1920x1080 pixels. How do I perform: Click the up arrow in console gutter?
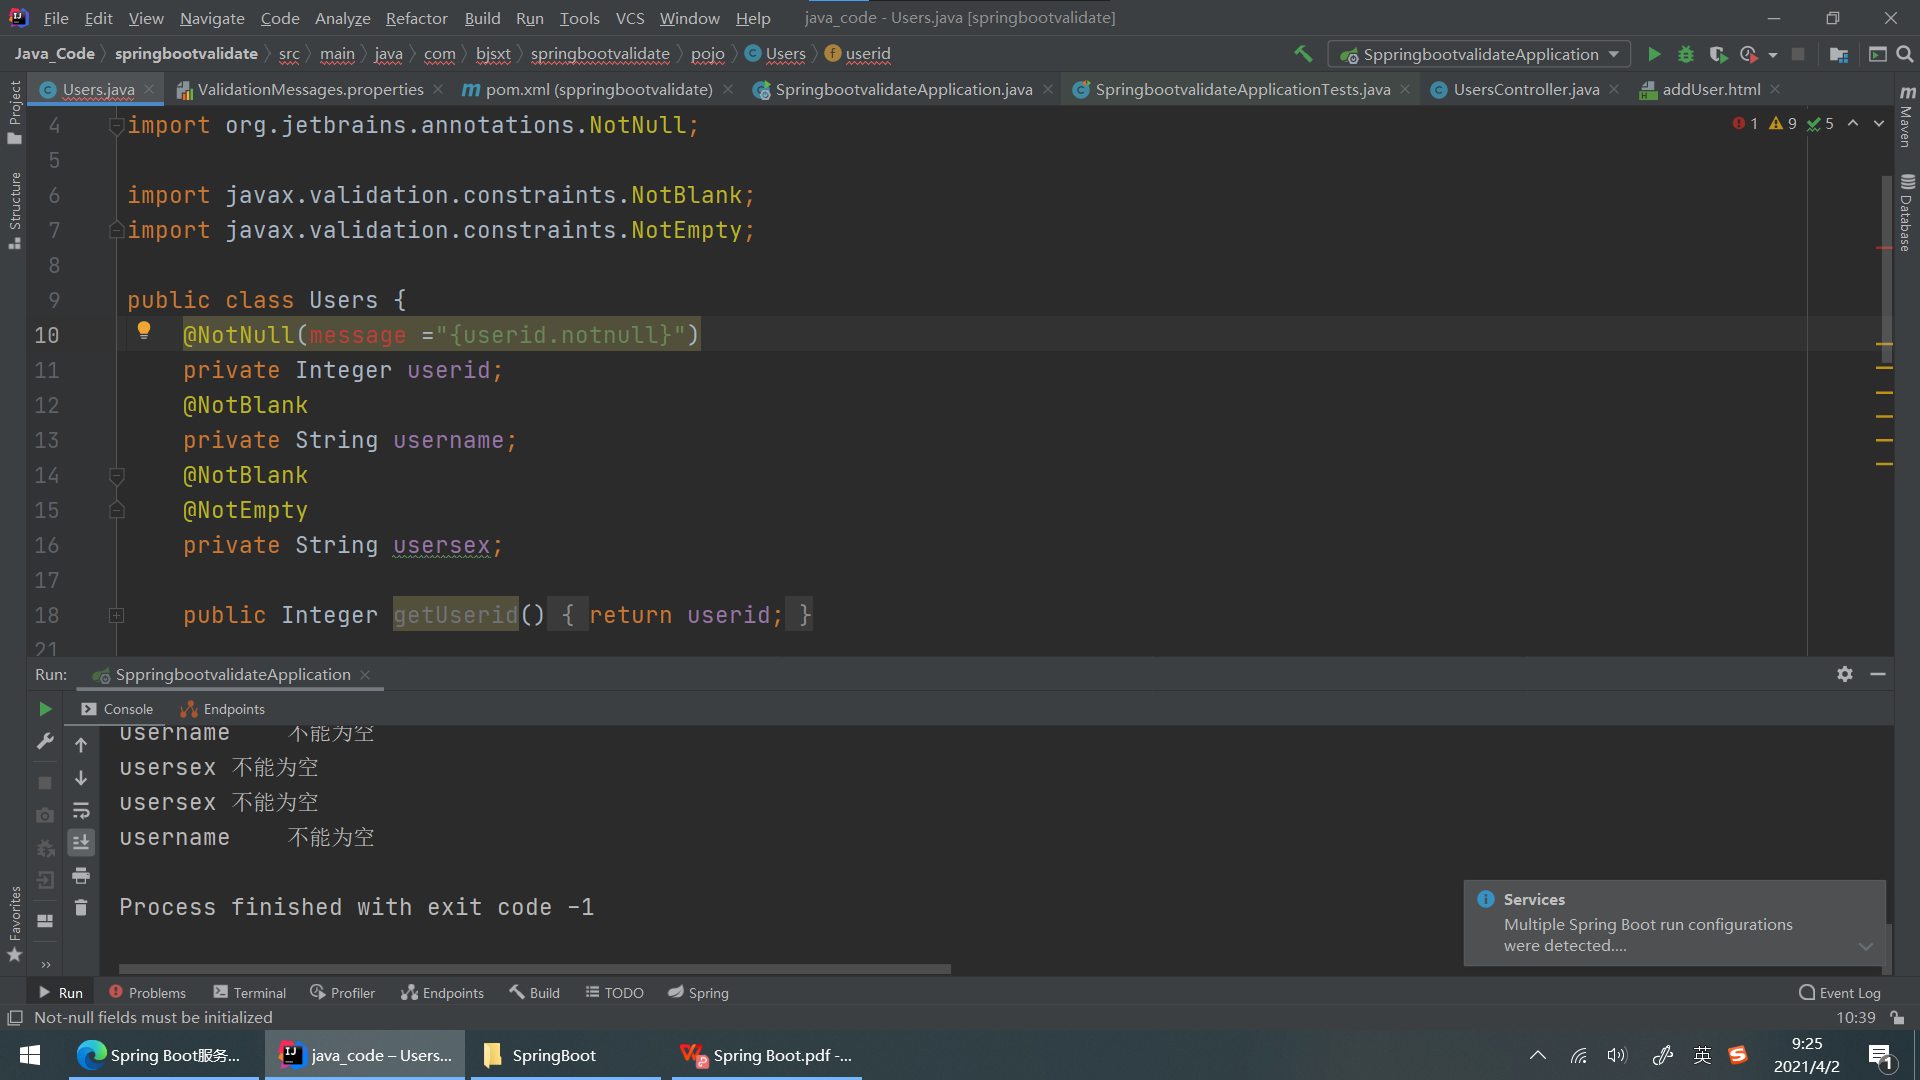(81, 745)
